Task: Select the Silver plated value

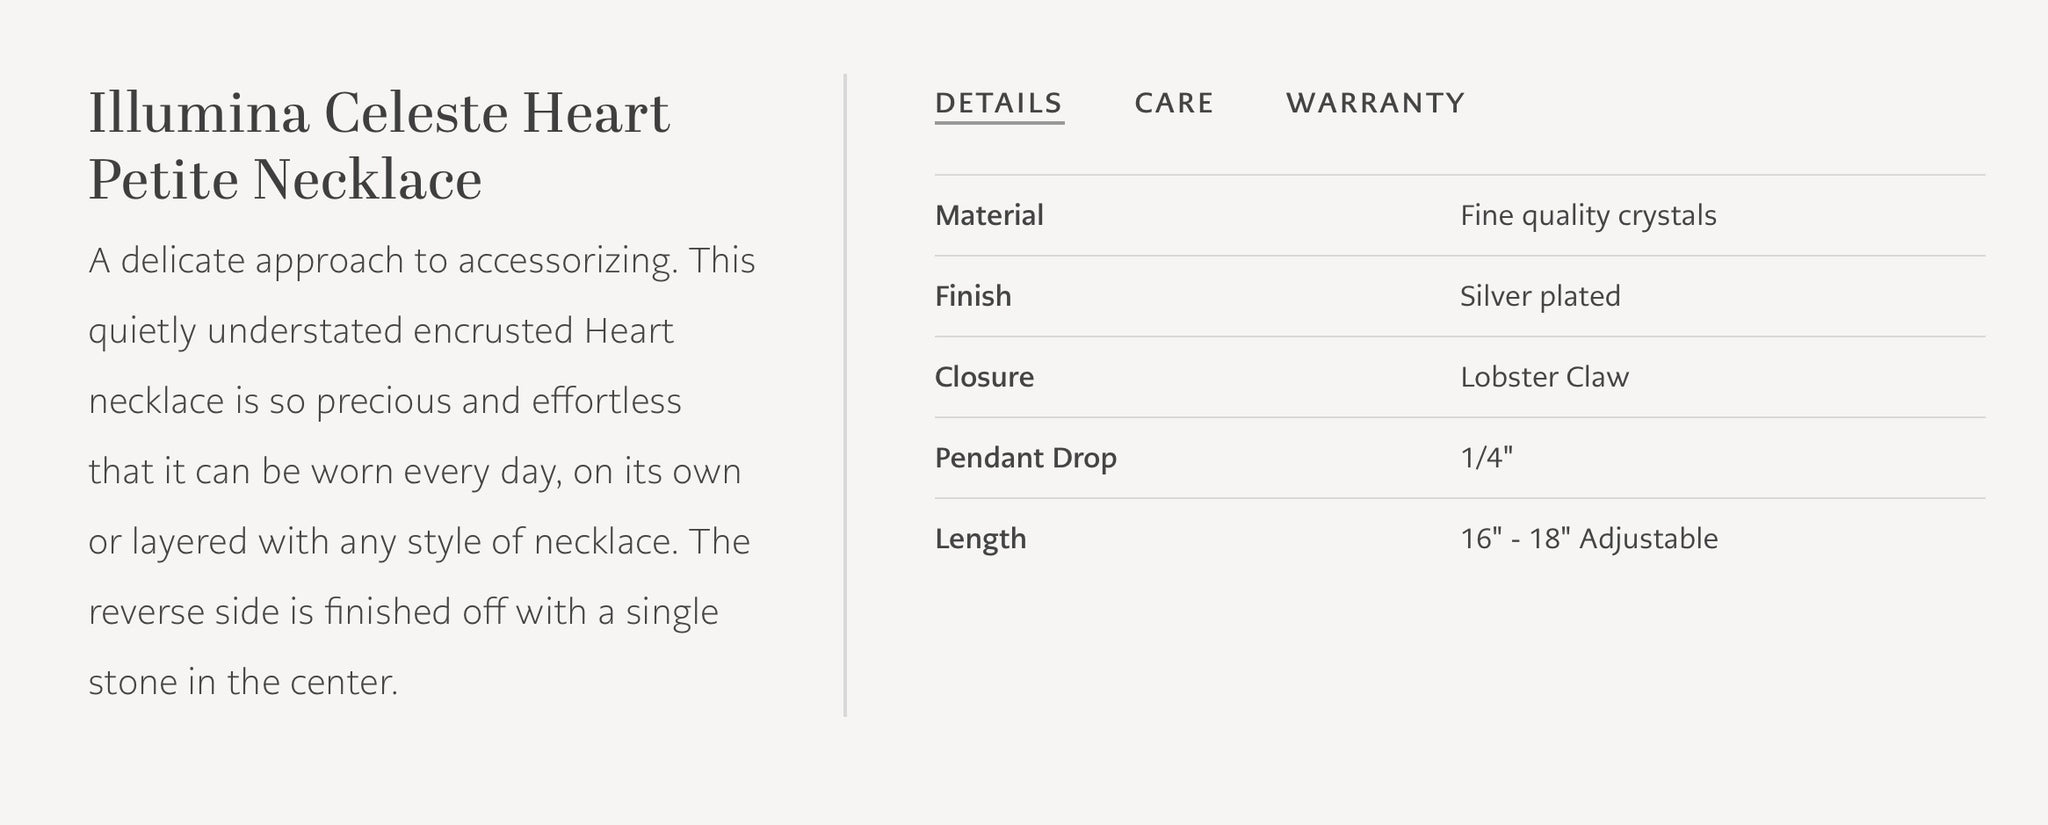Action: click(1539, 296)
